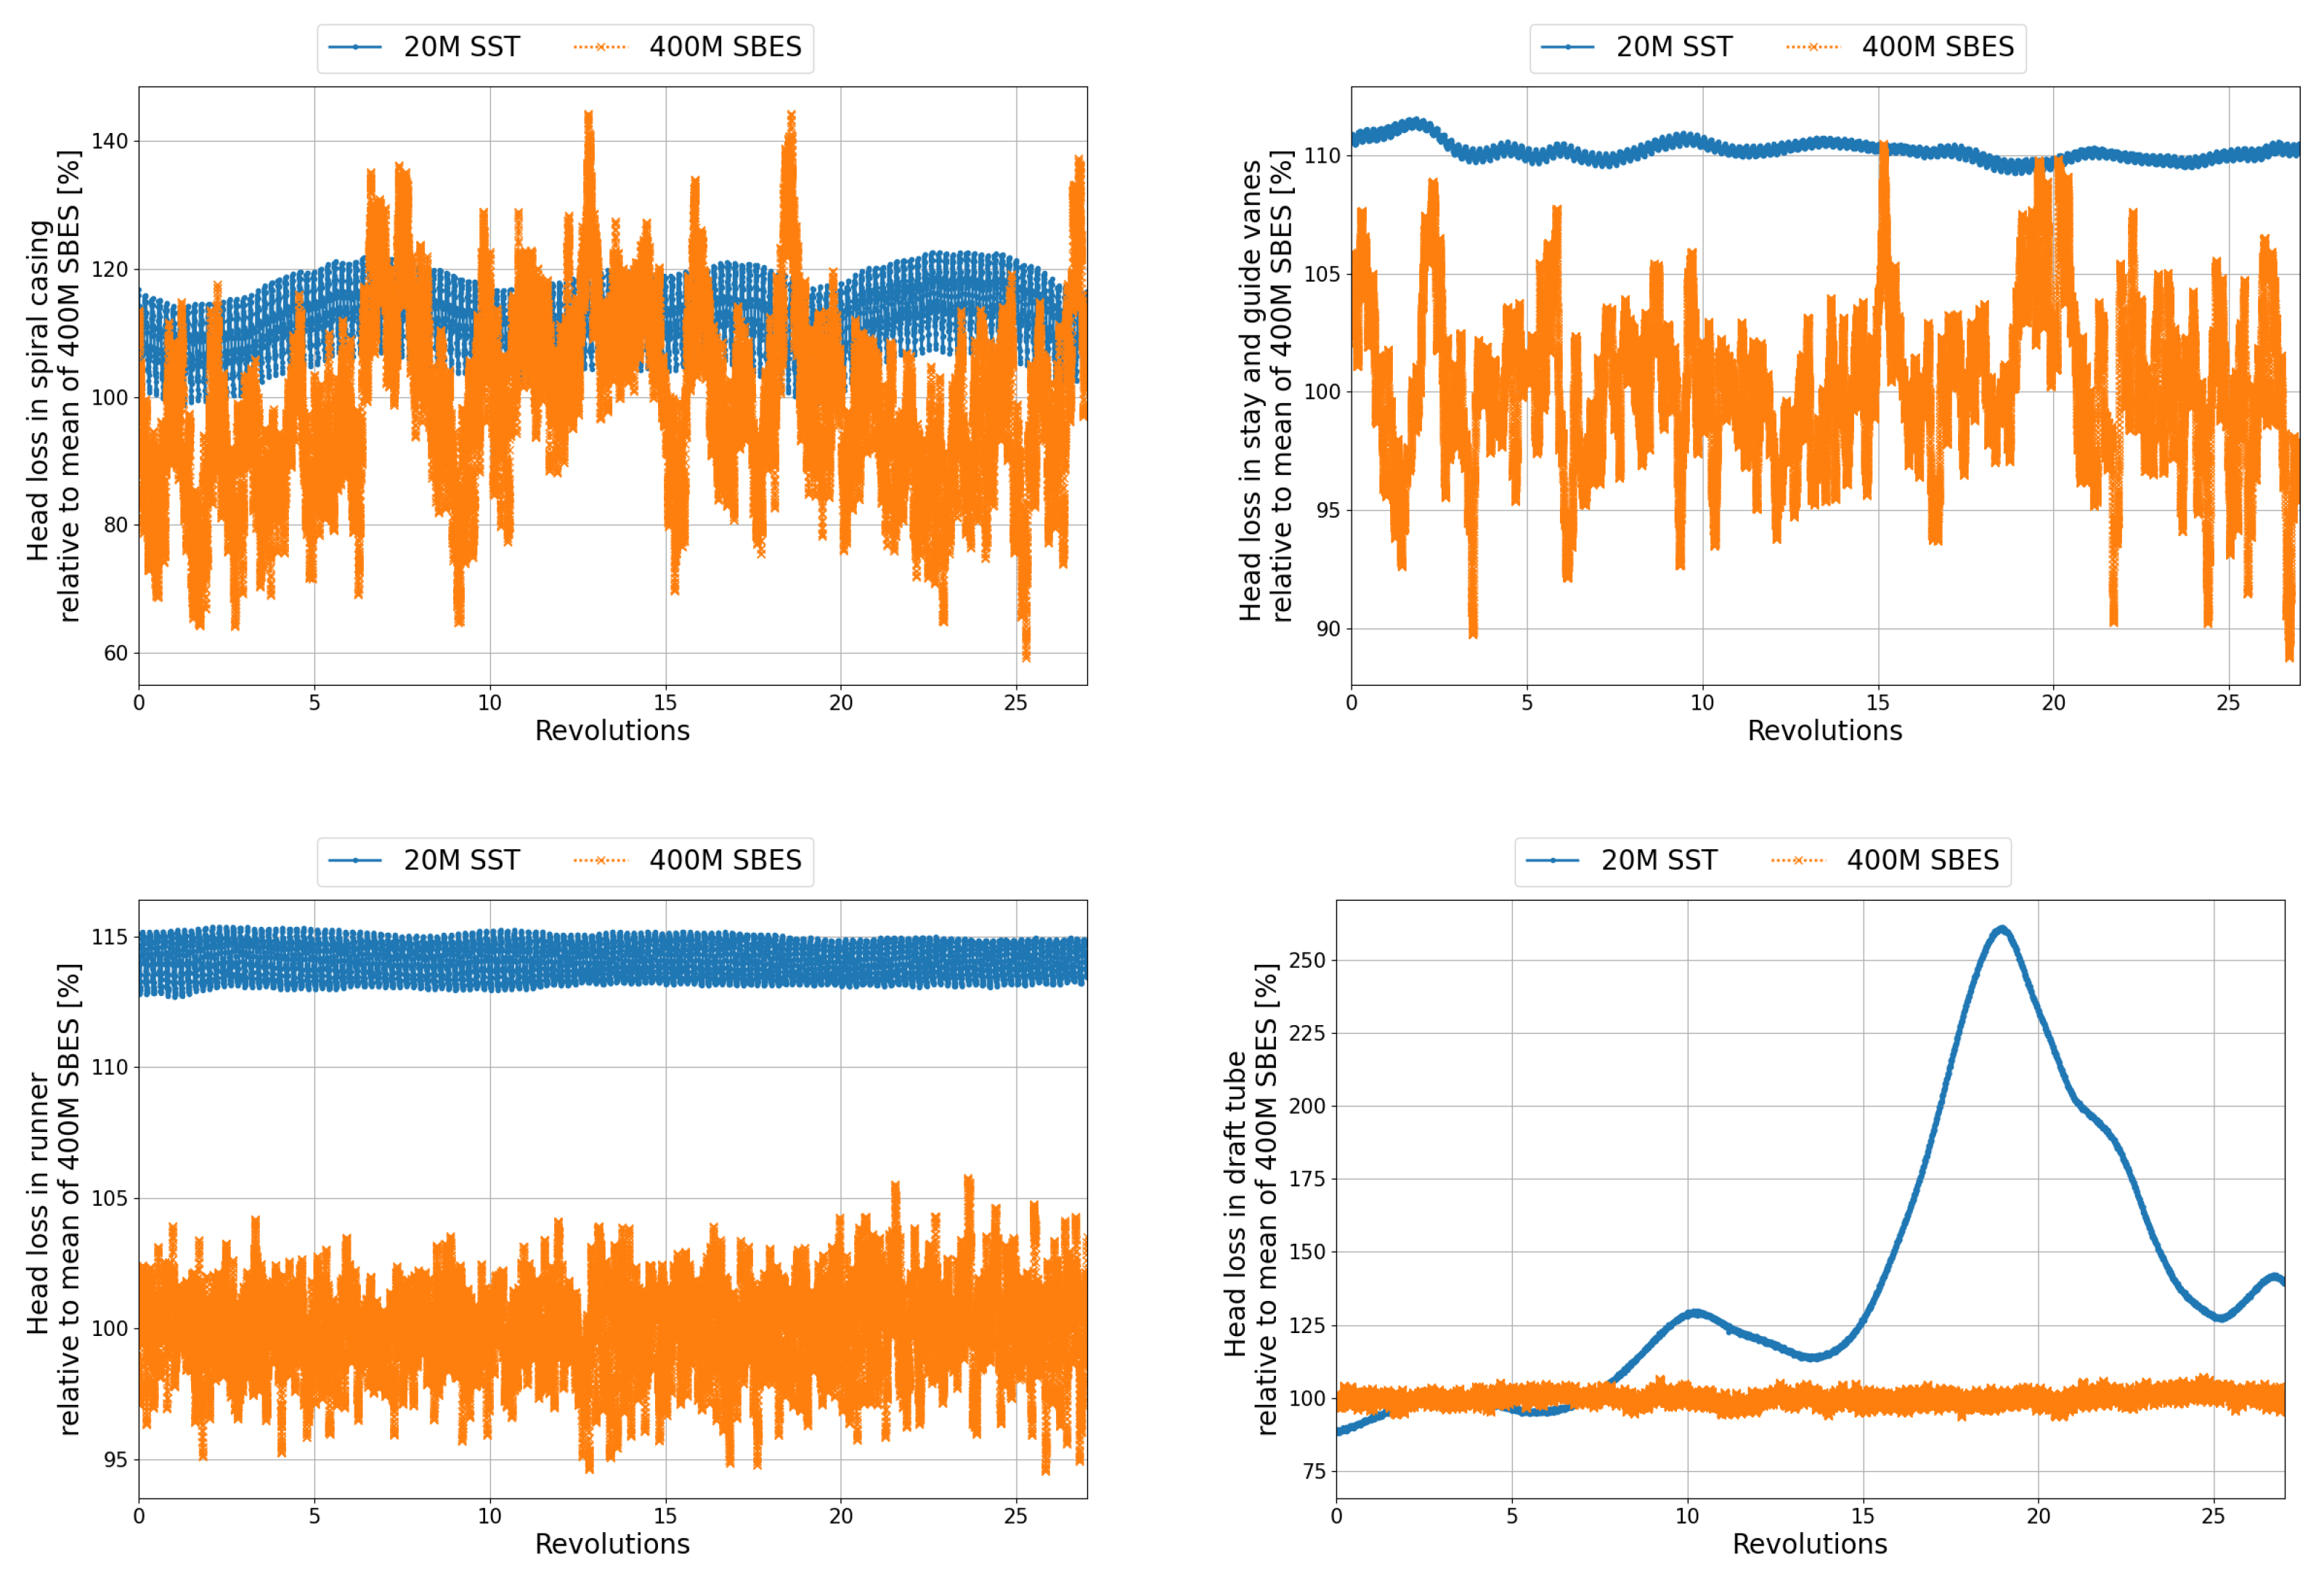Image resolution: width=2324 pixels, height=1575 pixels.
Task: Click the 140 y-axis tick label in spiral casing plot
Action: point(109,141)
